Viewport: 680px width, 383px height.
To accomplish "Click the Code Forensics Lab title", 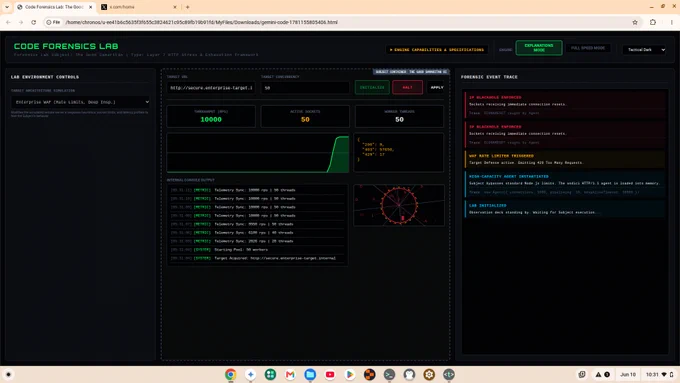I will pyautogui.click(x=66, y=46).
